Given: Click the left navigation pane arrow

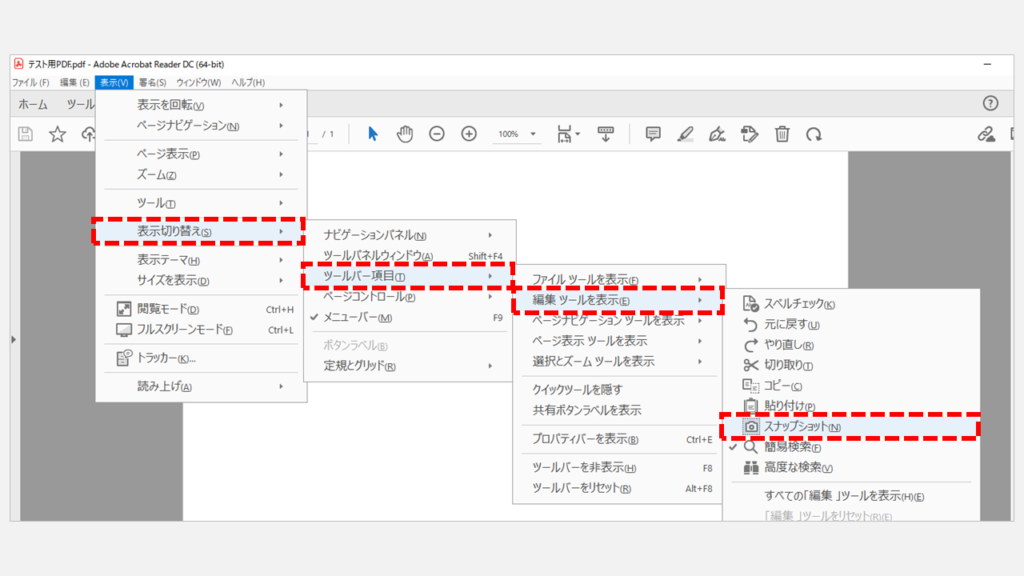Looking at the screenshot, I should pyautogui.click(x=13, y=338).
